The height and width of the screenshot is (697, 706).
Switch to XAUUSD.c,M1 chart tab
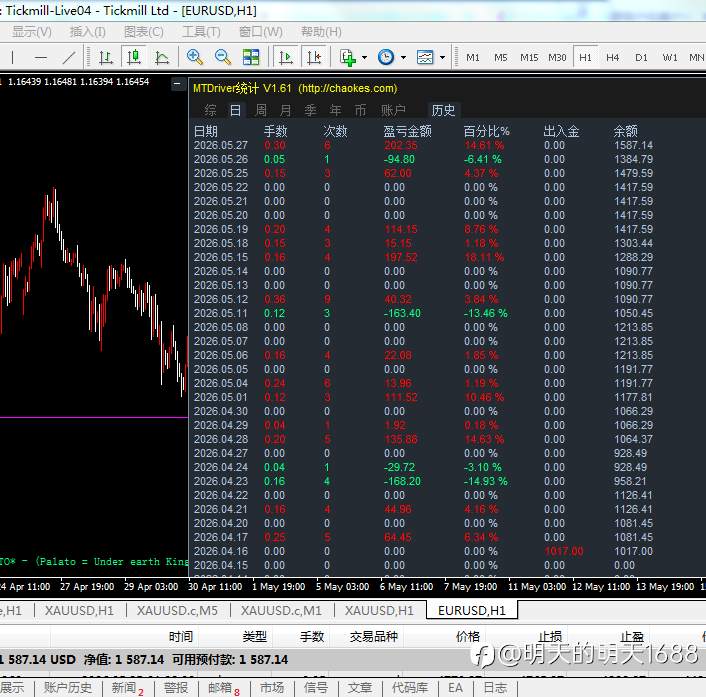281,611
